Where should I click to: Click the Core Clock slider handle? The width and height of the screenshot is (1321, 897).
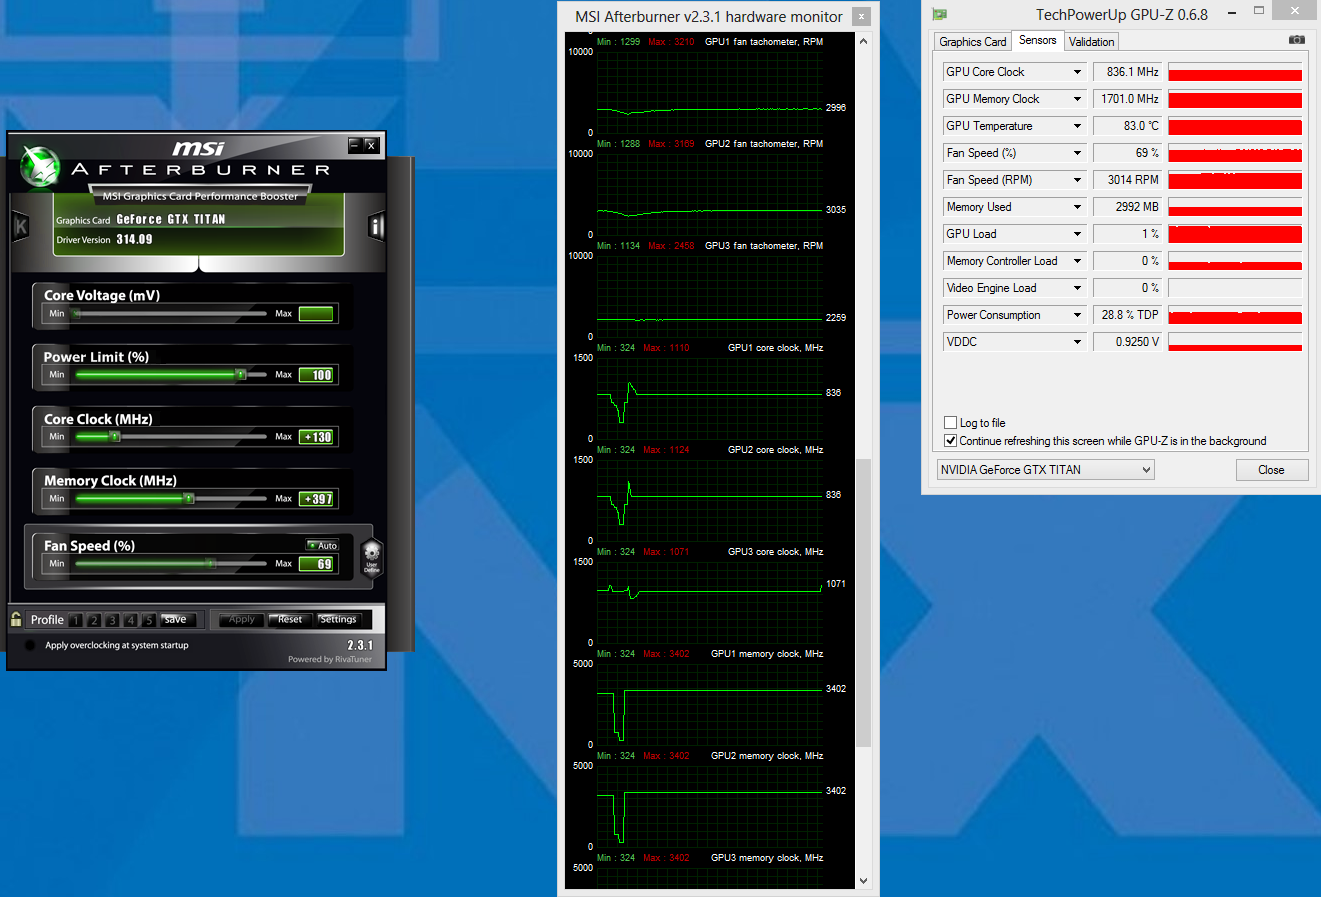[115, 437]
